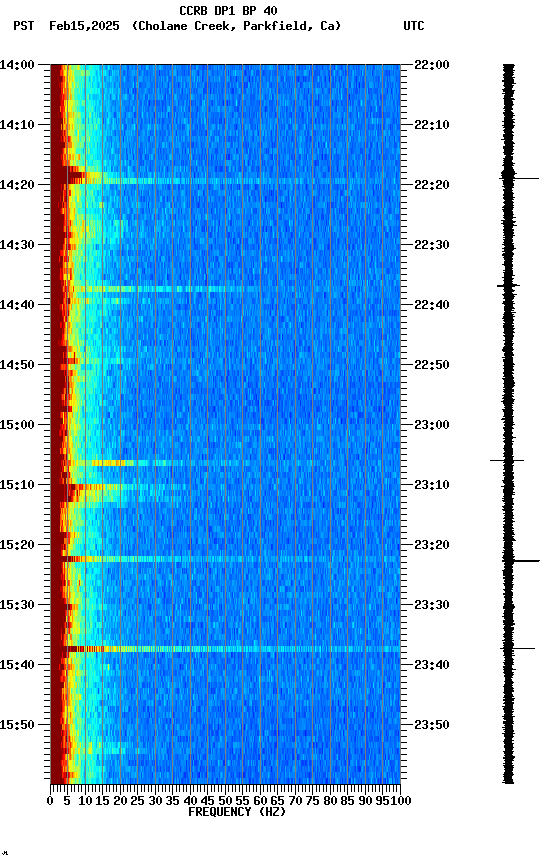The image size is (552, 864).
Task: Click the "UTC" timezone label
Action: pyautogui.click(x=414, y=26)
